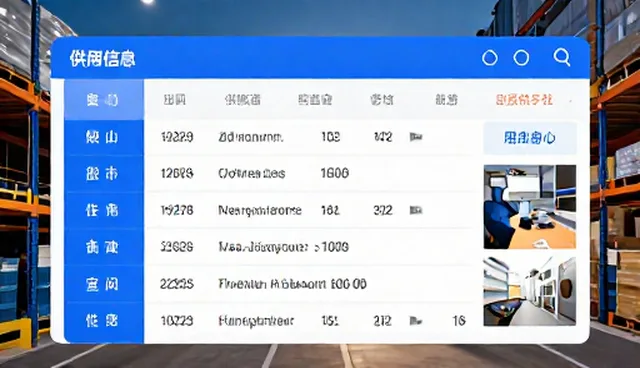Click the flag icon in the row starting 19278
The width and height of the screenshot is (640, 368).
tap(416, 210)
